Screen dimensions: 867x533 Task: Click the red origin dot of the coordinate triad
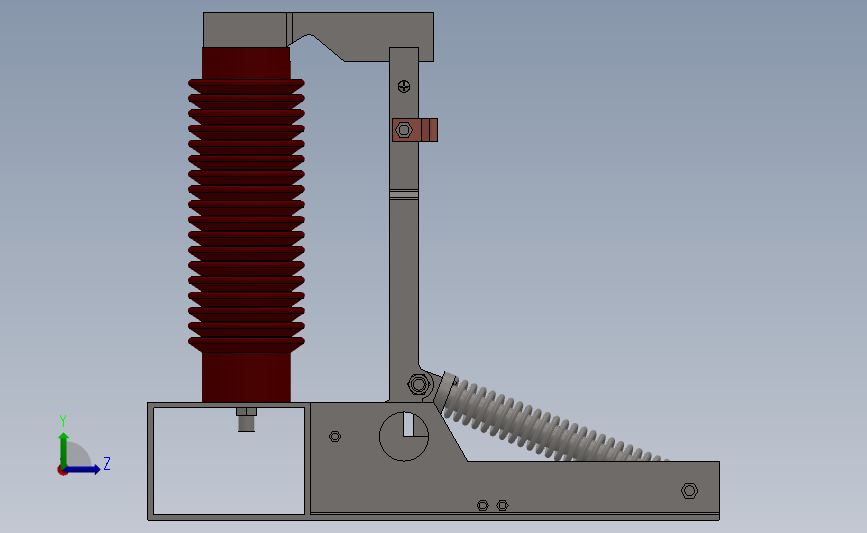point(62,471)
